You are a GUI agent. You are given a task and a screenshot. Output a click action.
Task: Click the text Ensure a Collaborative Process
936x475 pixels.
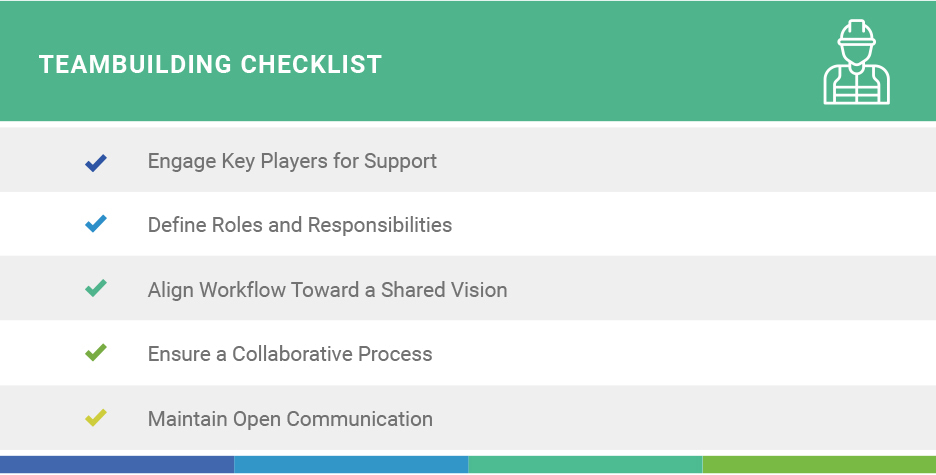click(x=290, y=354)
